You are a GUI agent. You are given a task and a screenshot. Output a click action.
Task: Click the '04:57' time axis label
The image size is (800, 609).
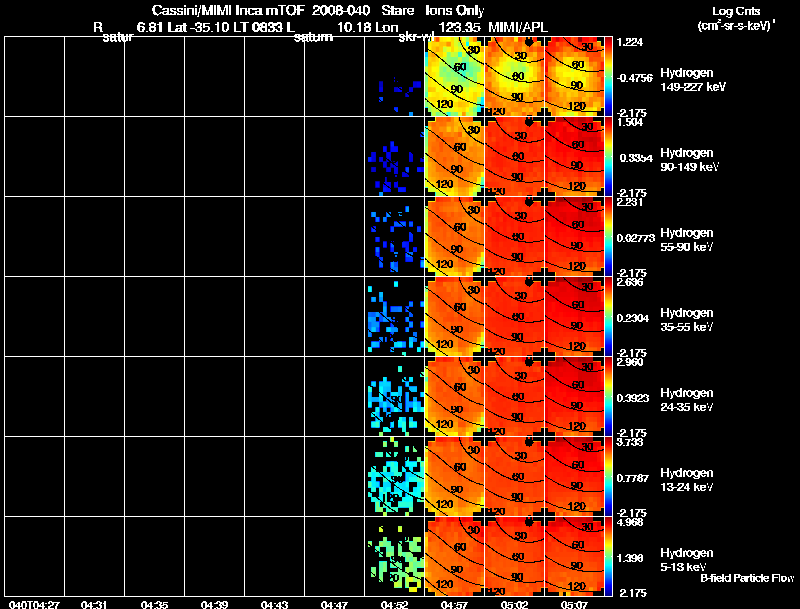(454, 605)
